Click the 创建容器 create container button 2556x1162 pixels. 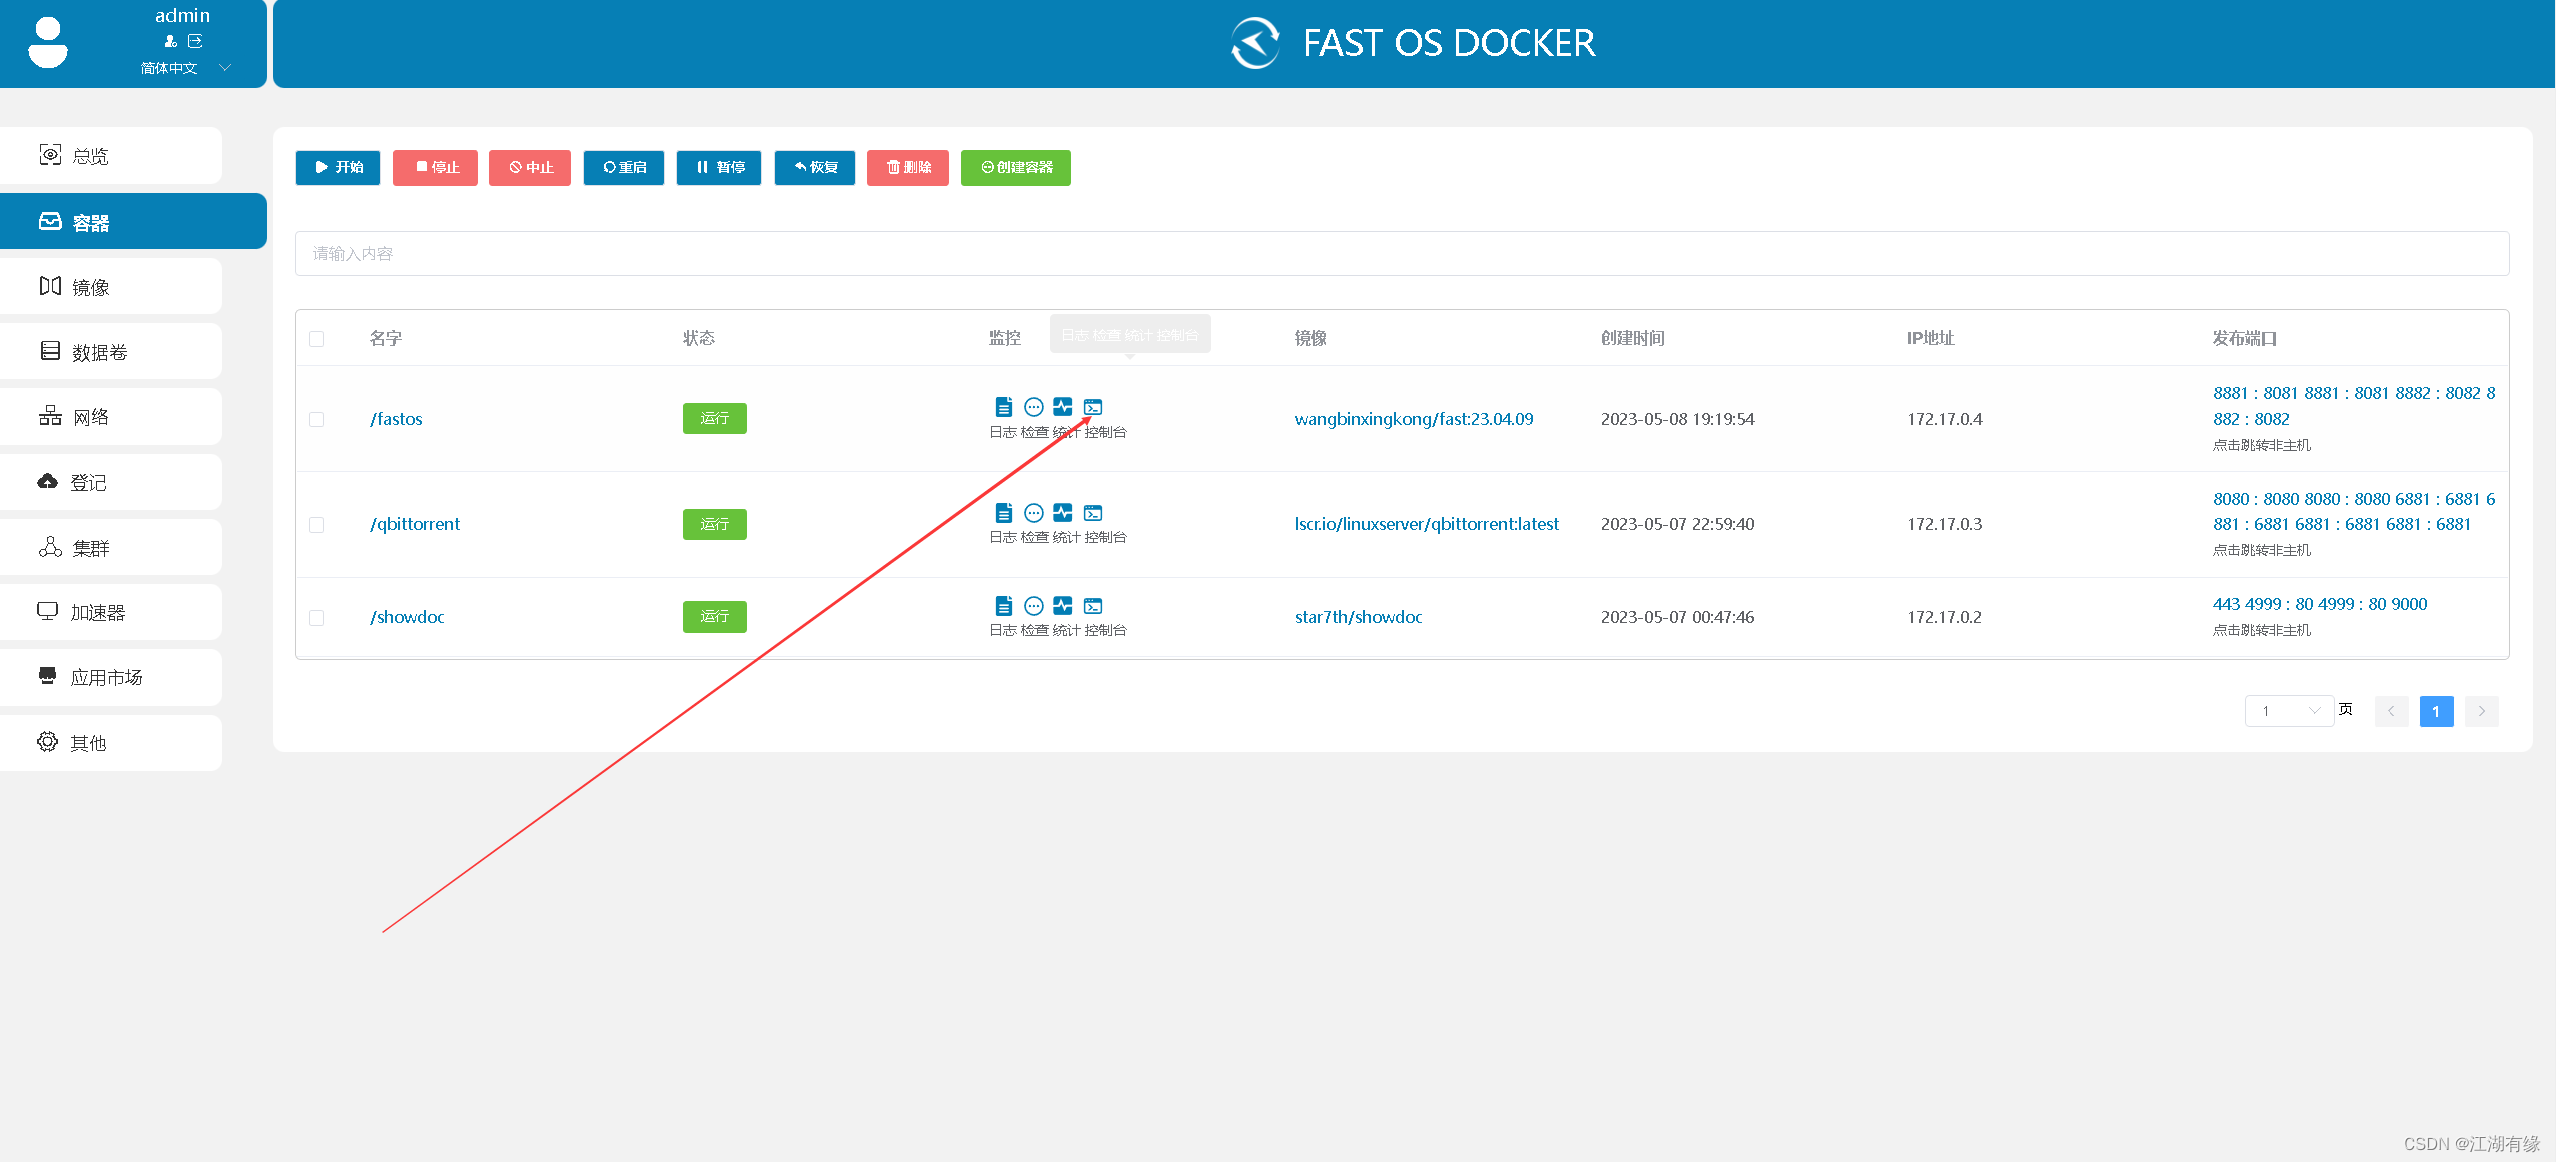1016,168
